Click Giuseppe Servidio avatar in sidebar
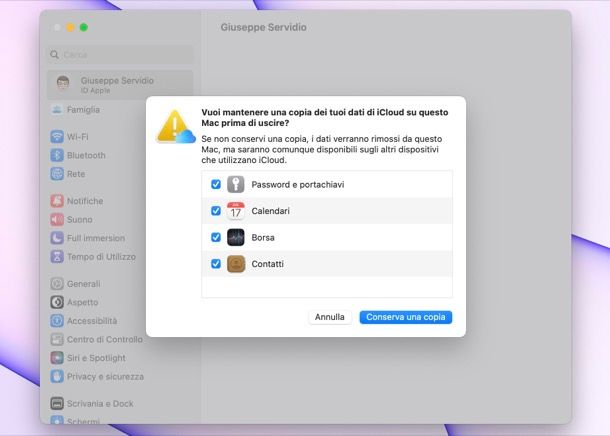 coord(63,83)
